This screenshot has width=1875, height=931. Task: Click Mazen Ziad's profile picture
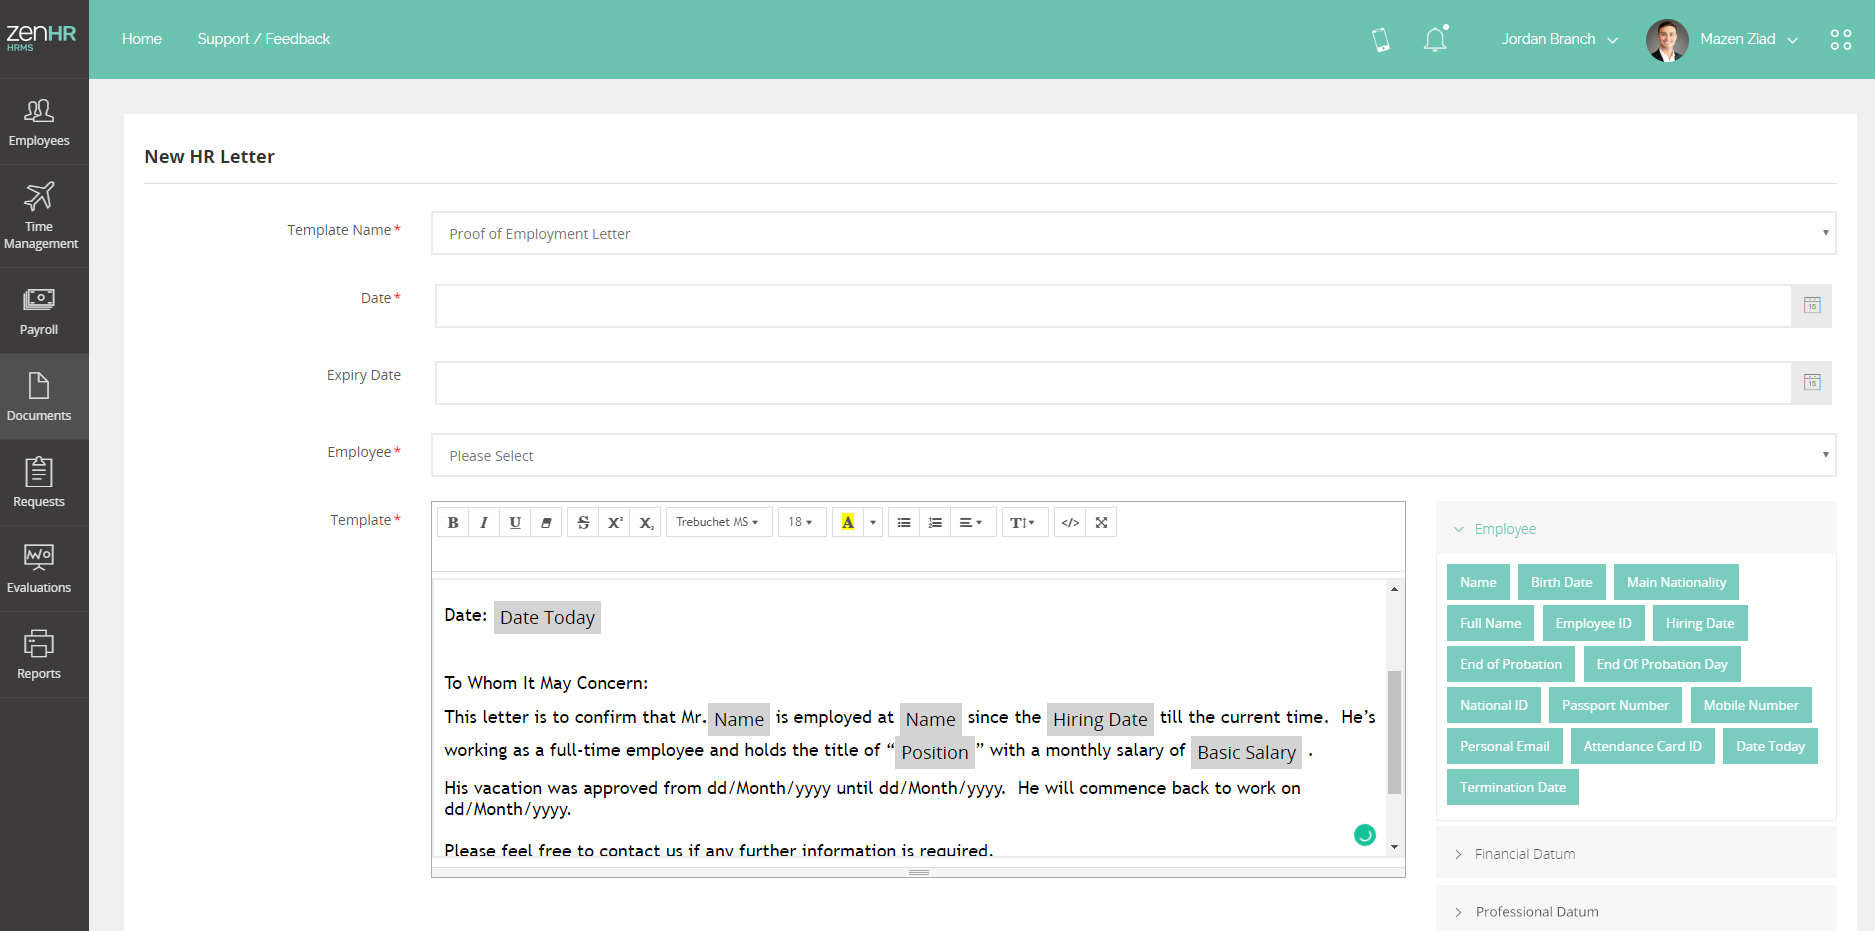click(x=1667, y=40)
